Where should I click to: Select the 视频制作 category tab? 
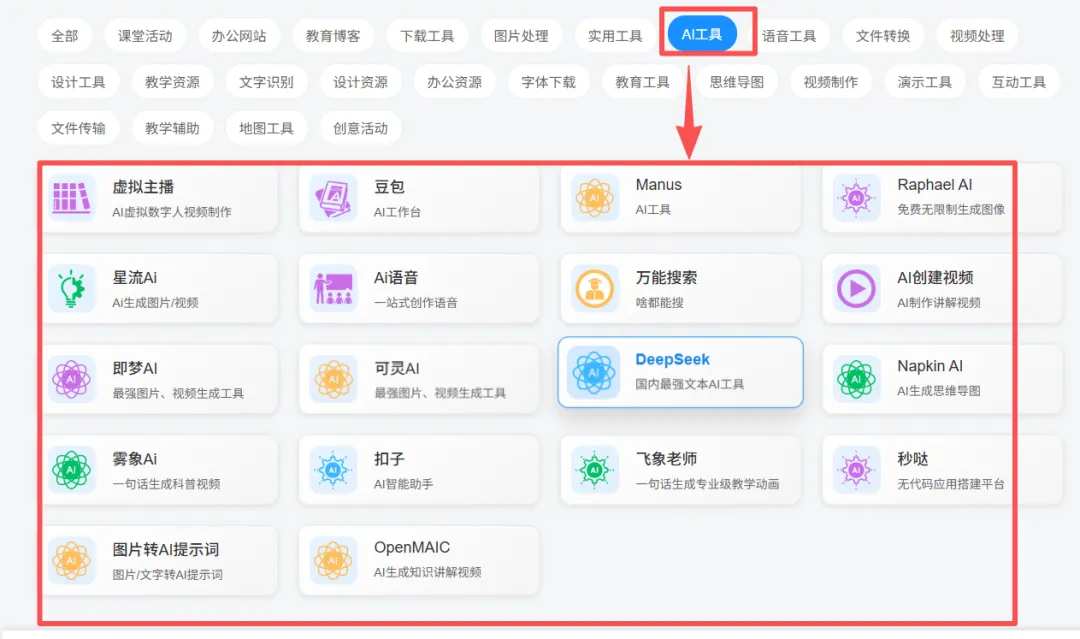click(831, 82)
